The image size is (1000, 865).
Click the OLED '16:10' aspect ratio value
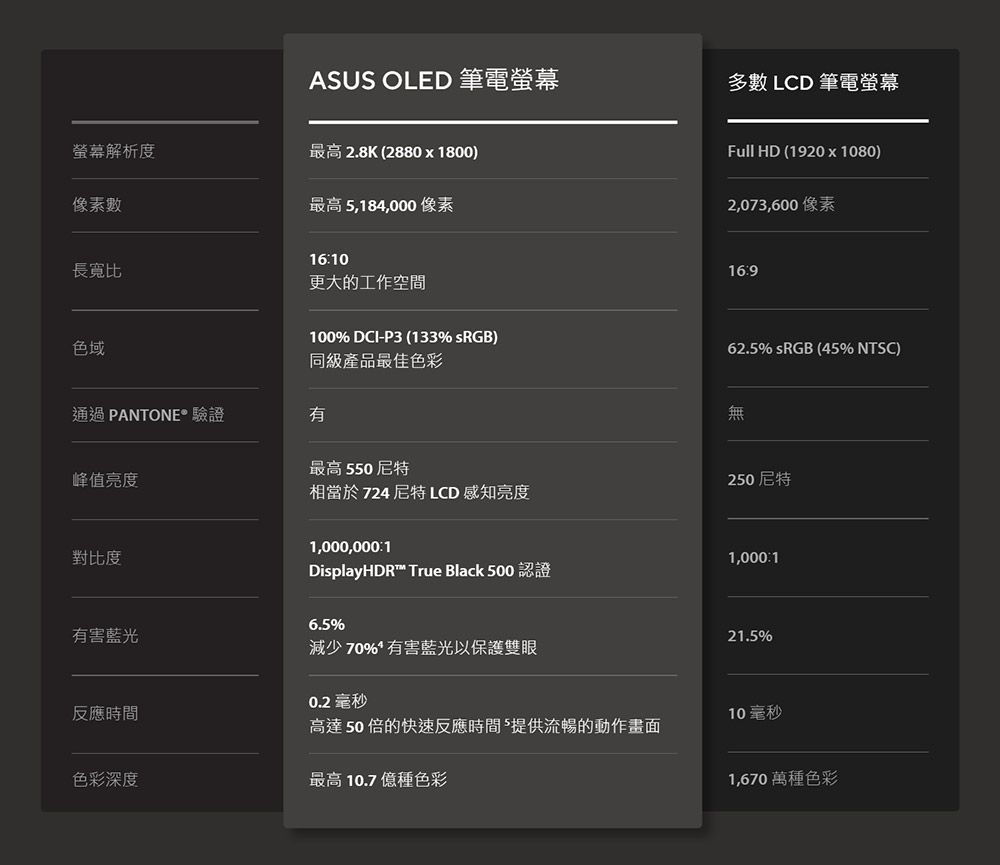[x=329, y=259]
